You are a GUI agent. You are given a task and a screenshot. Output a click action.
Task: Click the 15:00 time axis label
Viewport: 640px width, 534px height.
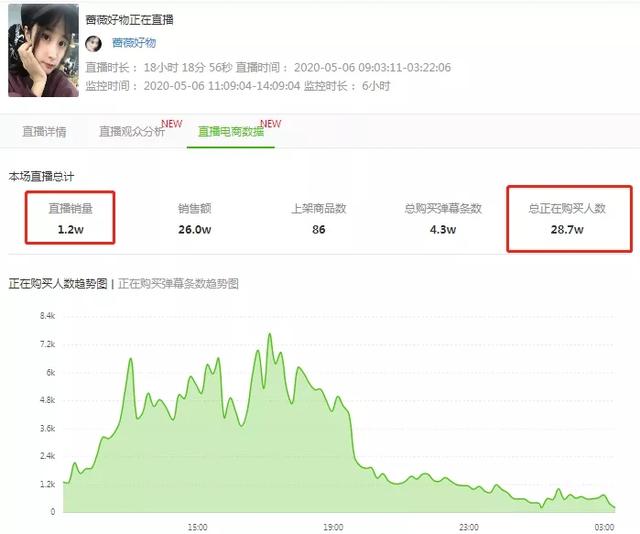[x=198, y=527]
